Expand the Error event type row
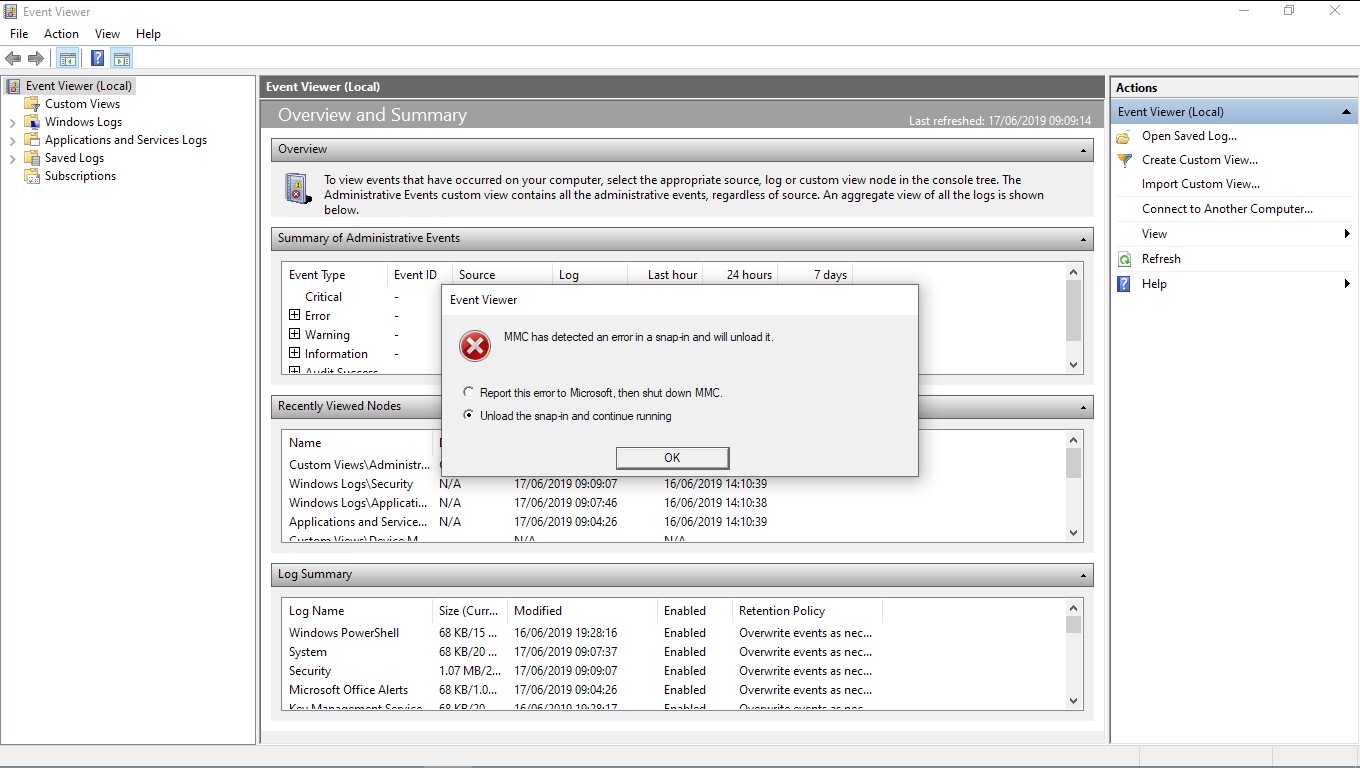Viewport: 1360px width, 768px height. tap(295, 315)
